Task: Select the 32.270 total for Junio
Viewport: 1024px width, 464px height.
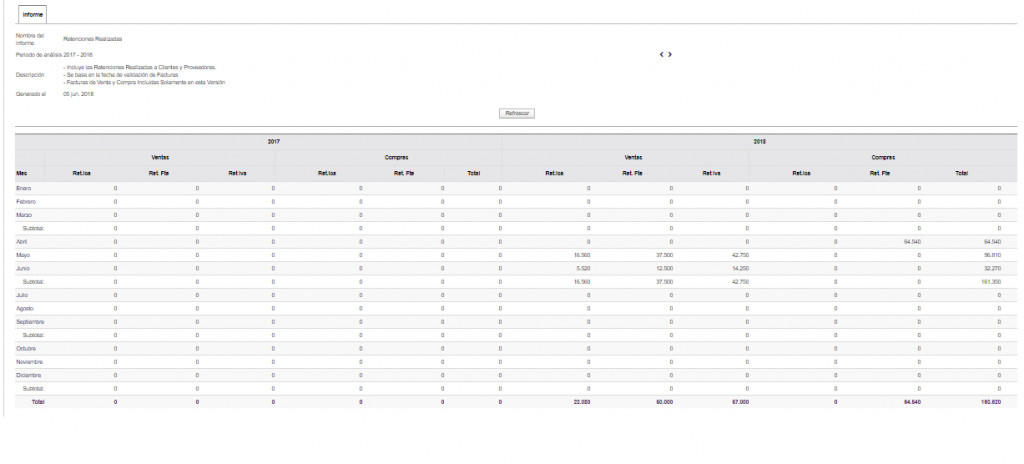Action: [991, 269]
